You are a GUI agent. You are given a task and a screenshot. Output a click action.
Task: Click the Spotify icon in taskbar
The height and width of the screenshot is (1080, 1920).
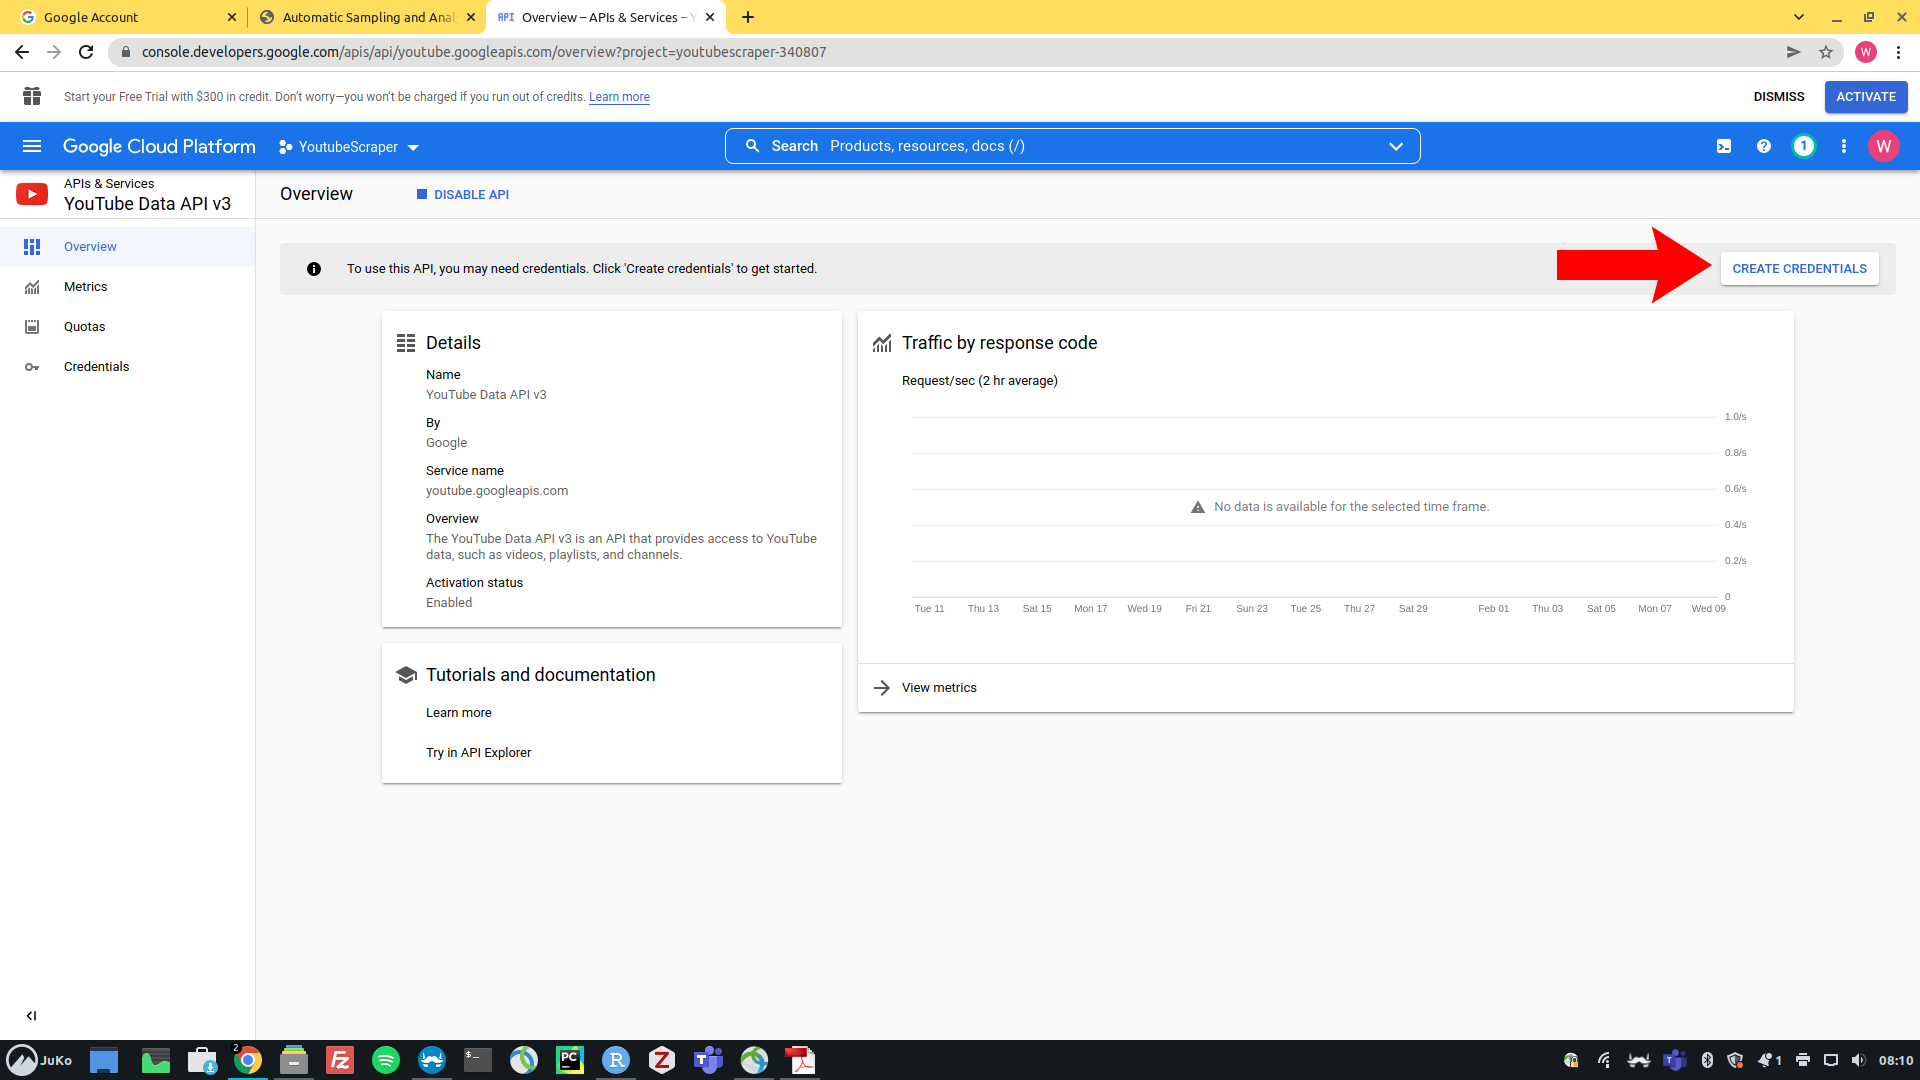(x=385, y=1060)
